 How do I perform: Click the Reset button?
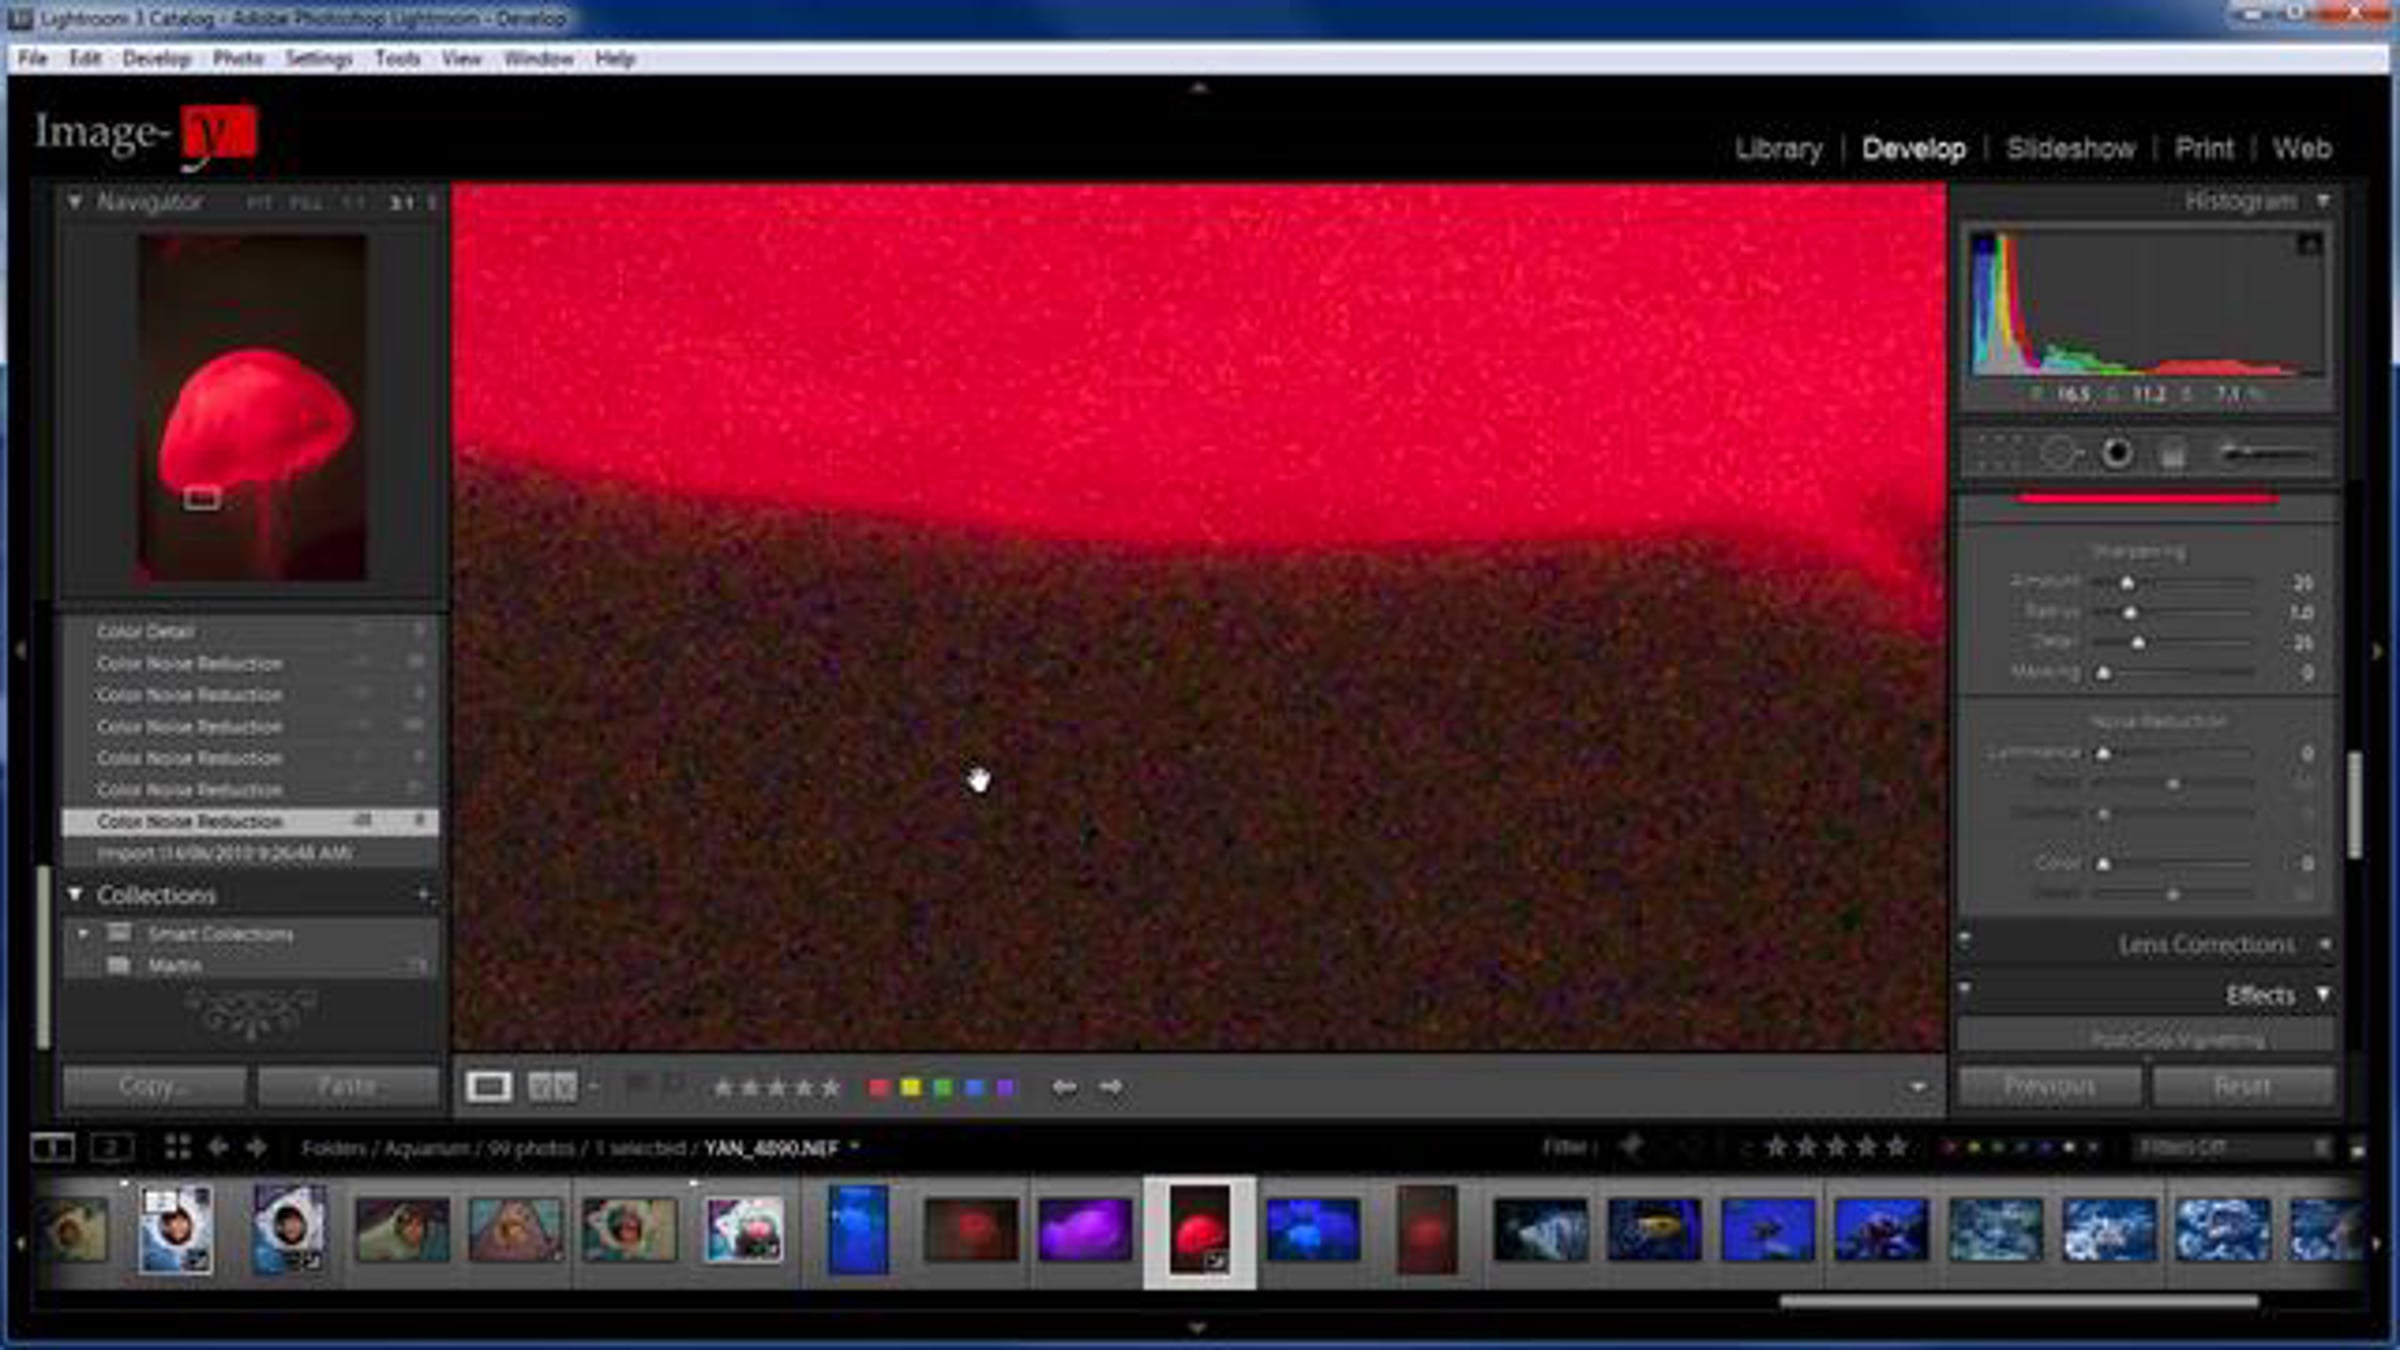coord(2243,1086)
